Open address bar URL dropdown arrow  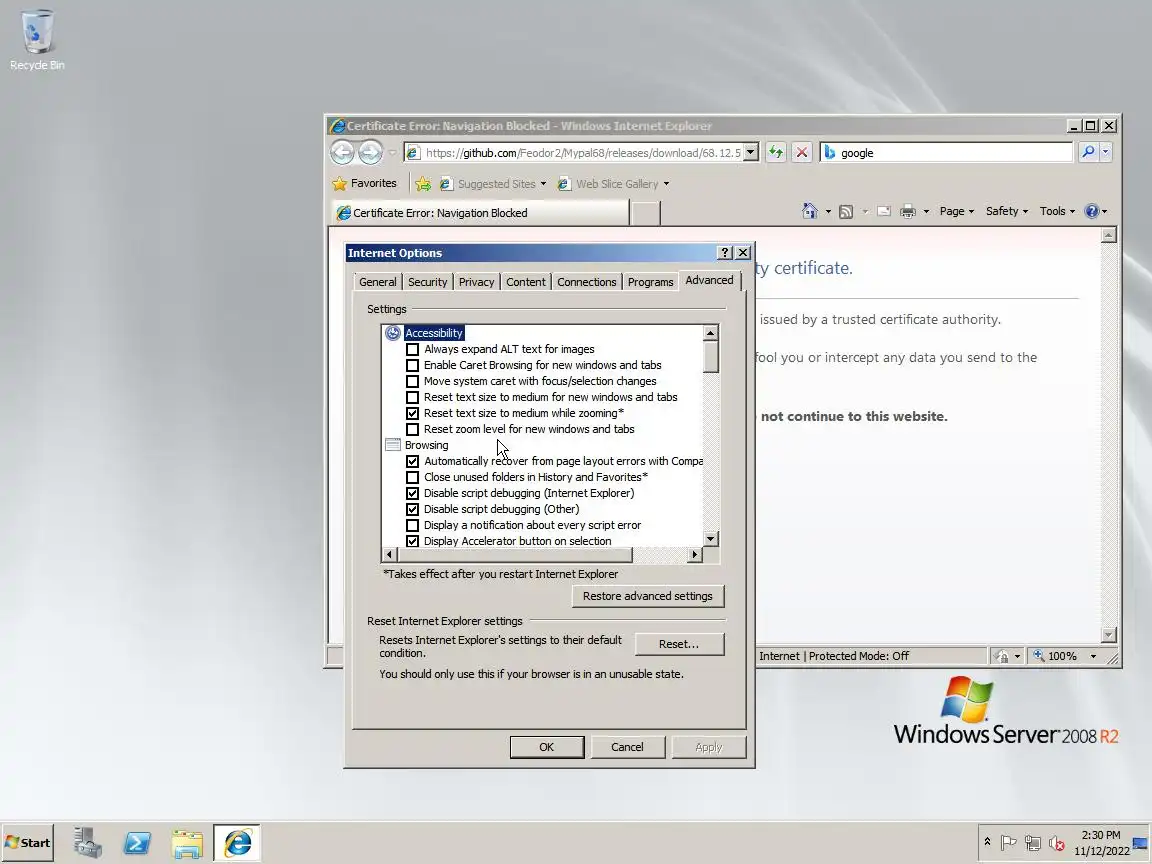pos(750,152)
